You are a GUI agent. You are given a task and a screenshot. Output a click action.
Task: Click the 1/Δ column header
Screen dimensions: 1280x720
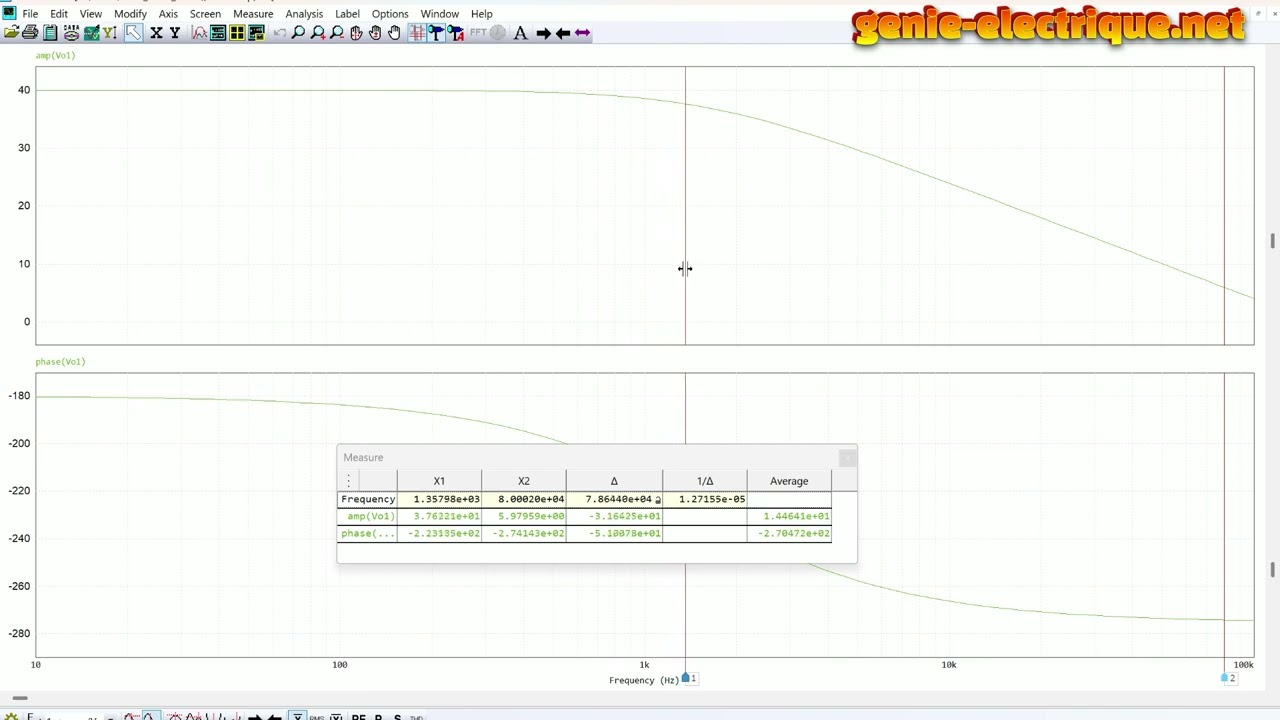tap(705, 481)
